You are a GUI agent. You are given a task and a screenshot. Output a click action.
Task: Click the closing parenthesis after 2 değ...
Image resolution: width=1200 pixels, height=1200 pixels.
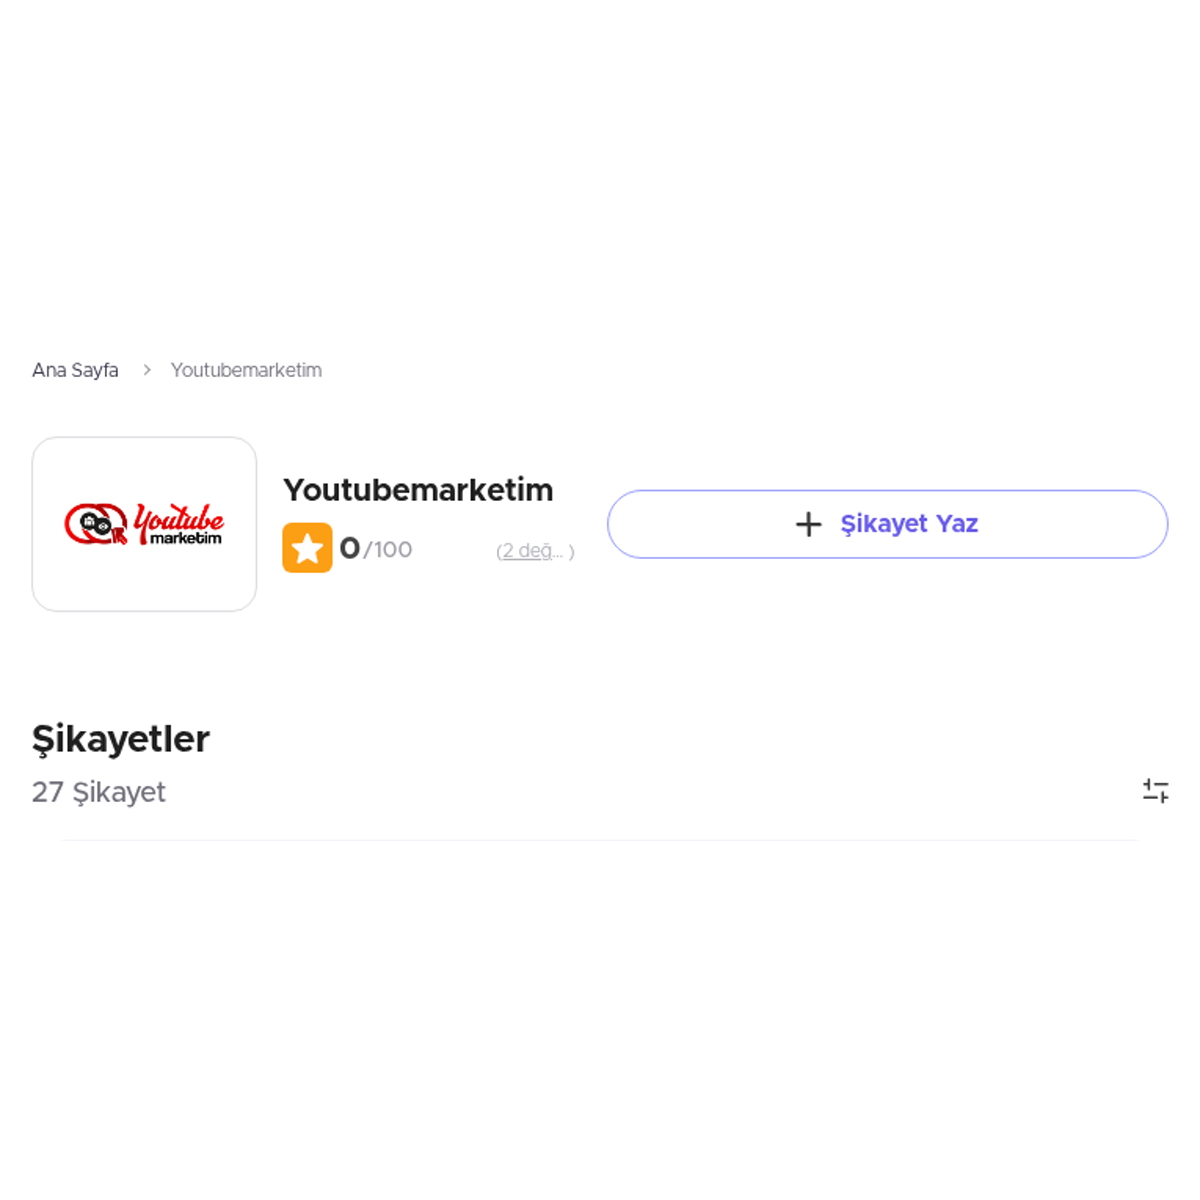(x=572, y=552)
